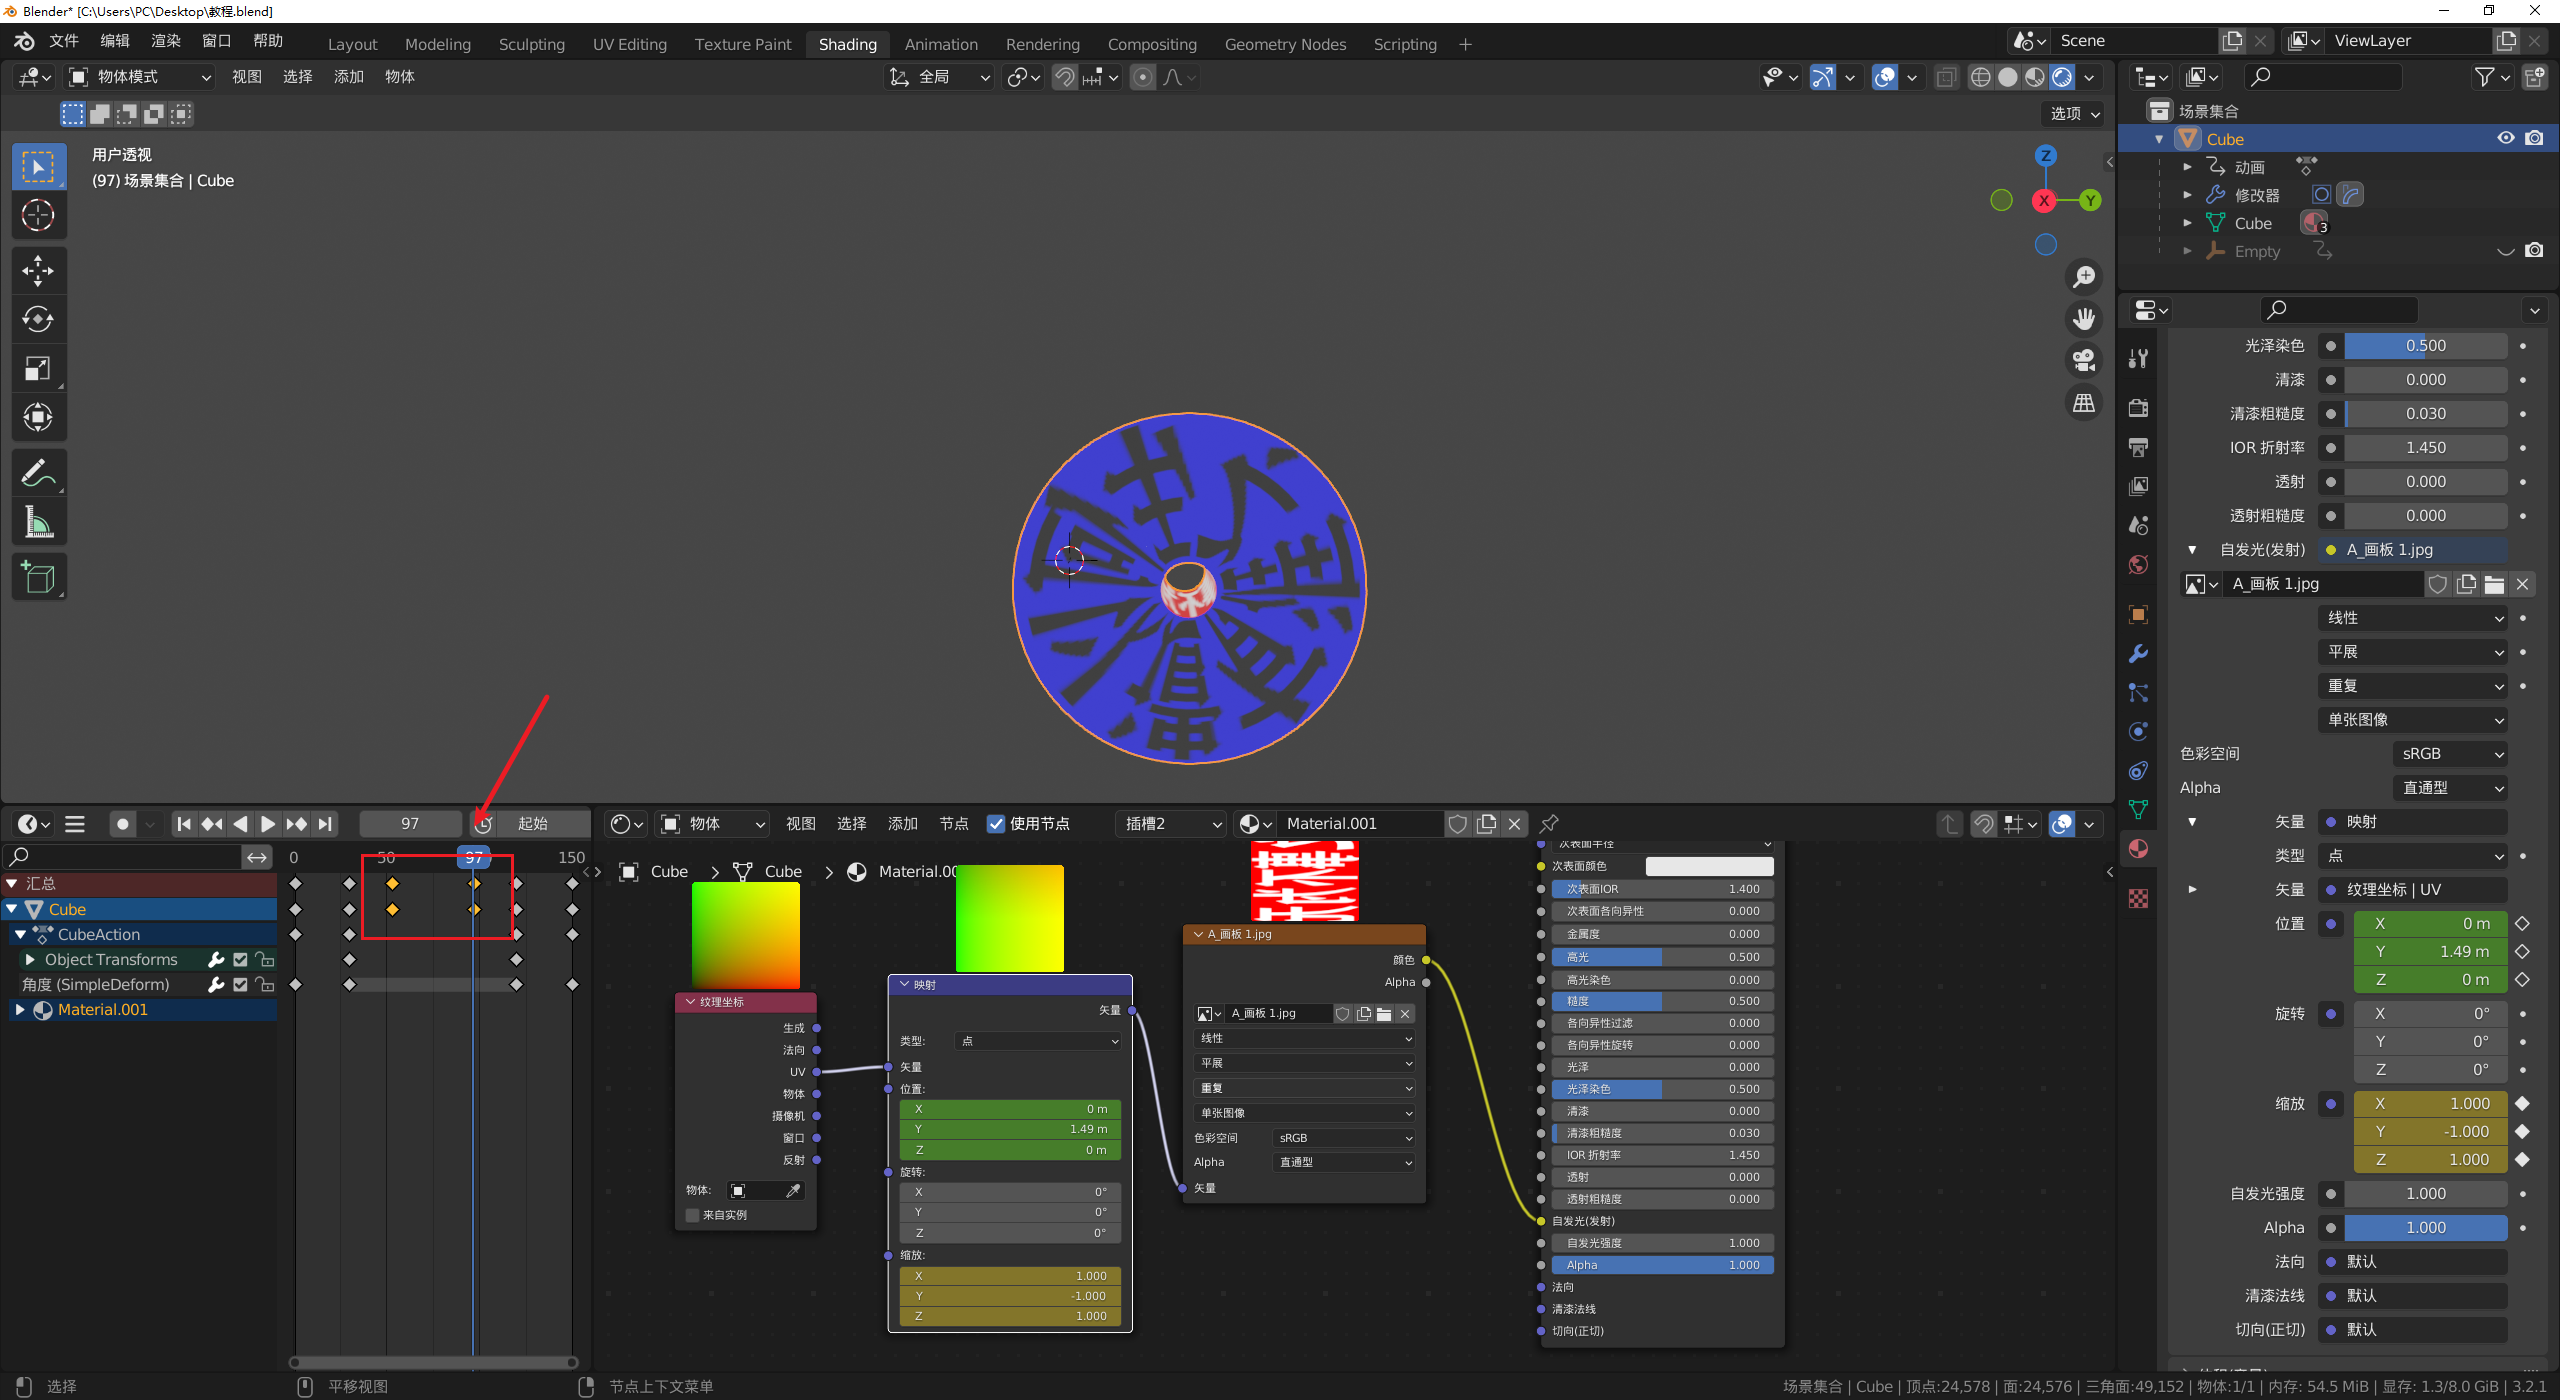Hide Cube in viewport via eye icon
Screen dimensions: 2560x1400
pos(2505,138)
